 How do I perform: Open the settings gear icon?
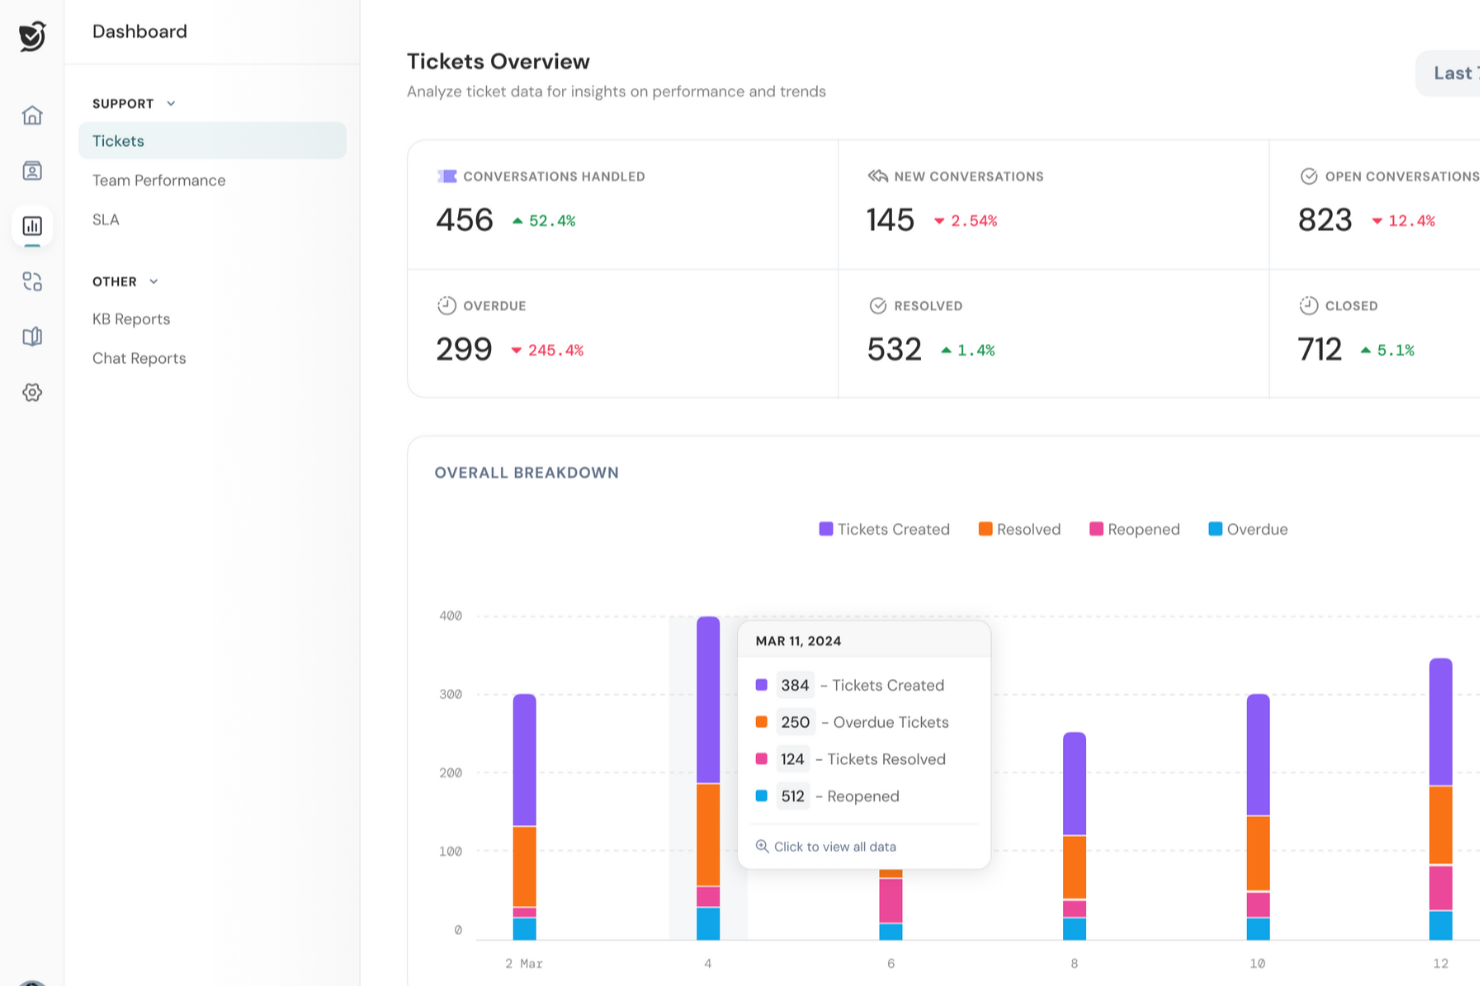point(32,392)
